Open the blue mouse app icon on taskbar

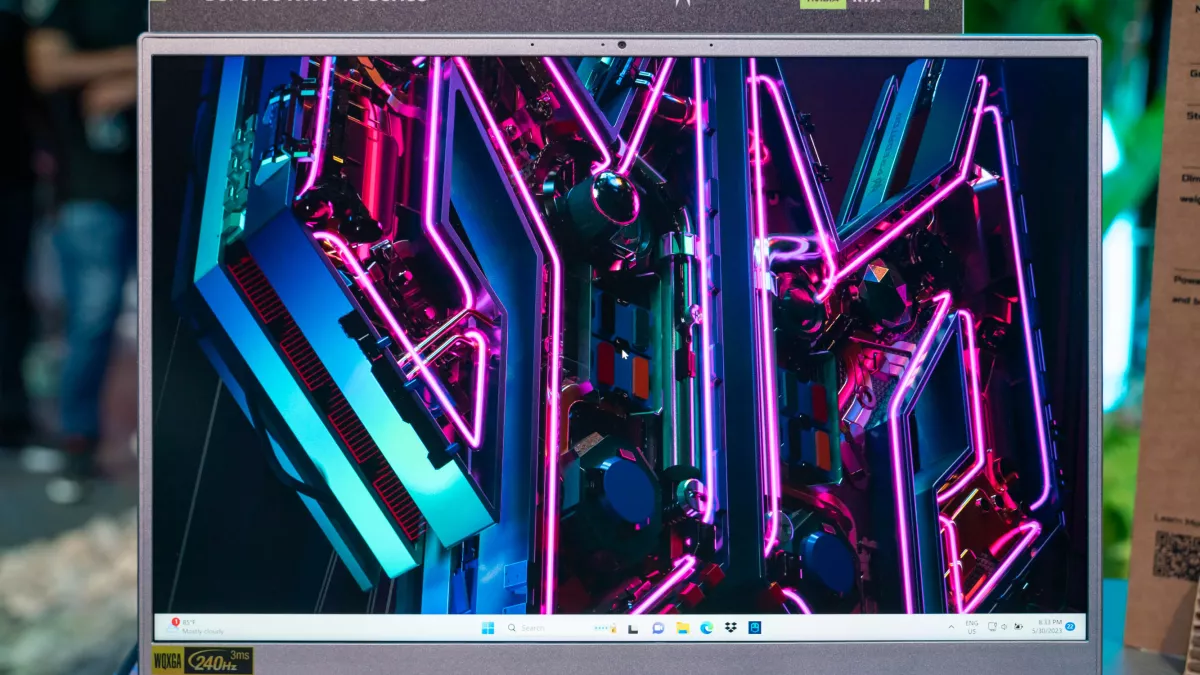coord(755,628)
